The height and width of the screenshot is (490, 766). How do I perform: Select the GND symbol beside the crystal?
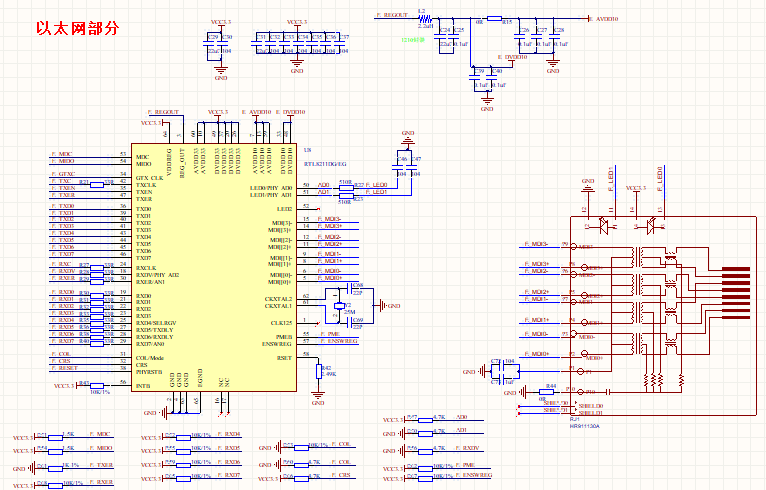(x=381, y=306)
